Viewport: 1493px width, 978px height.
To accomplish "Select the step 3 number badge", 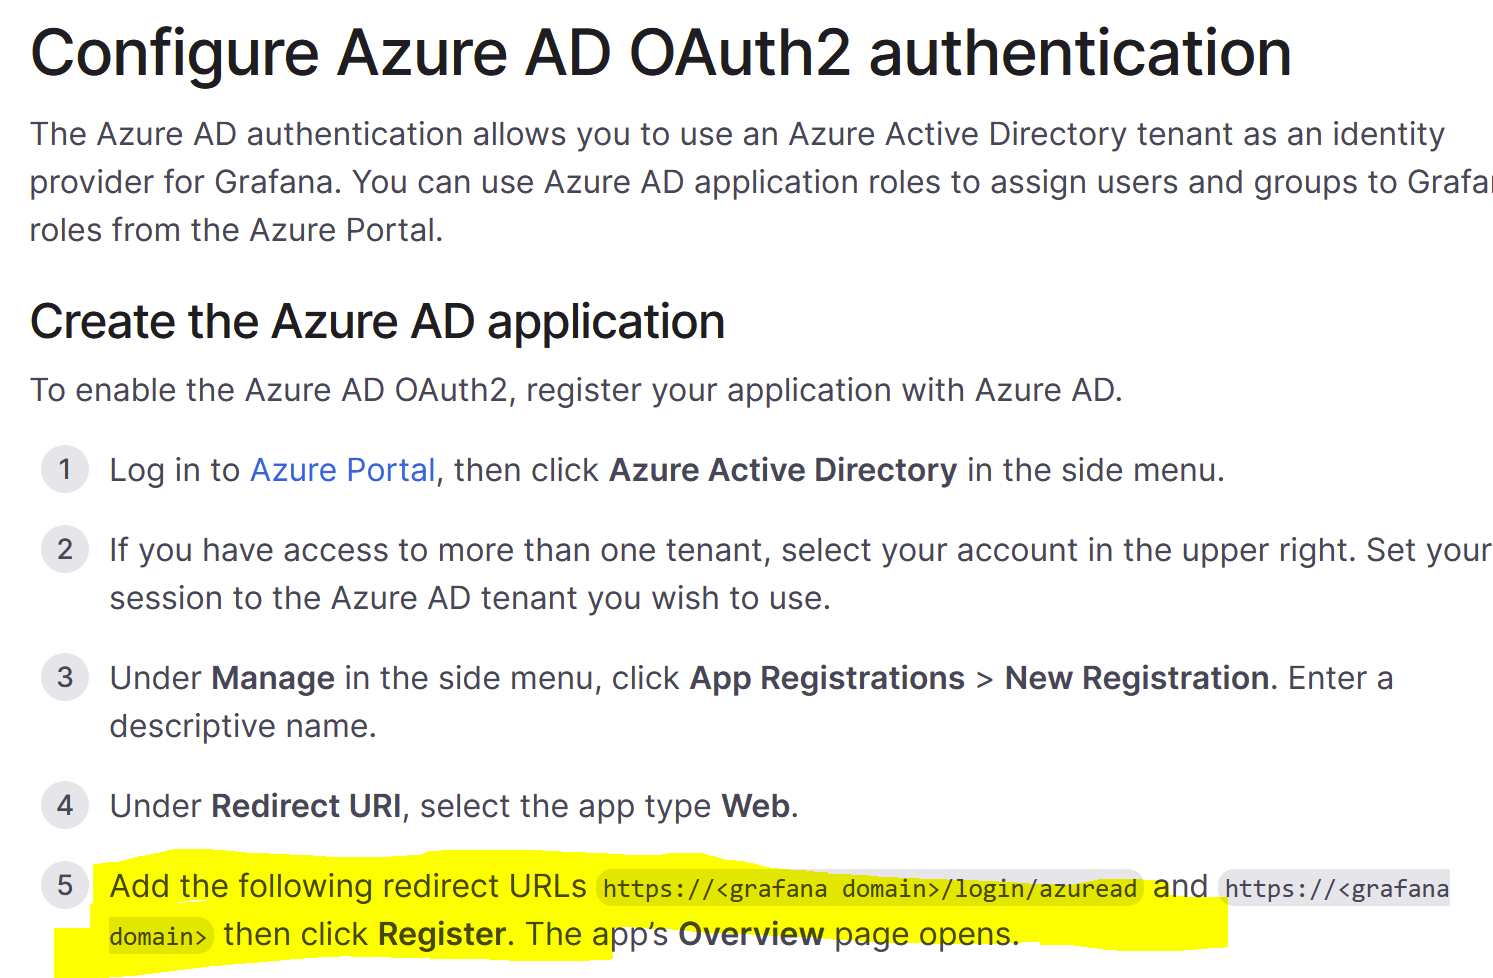I will pyautogui.click(x=64, y=677).
